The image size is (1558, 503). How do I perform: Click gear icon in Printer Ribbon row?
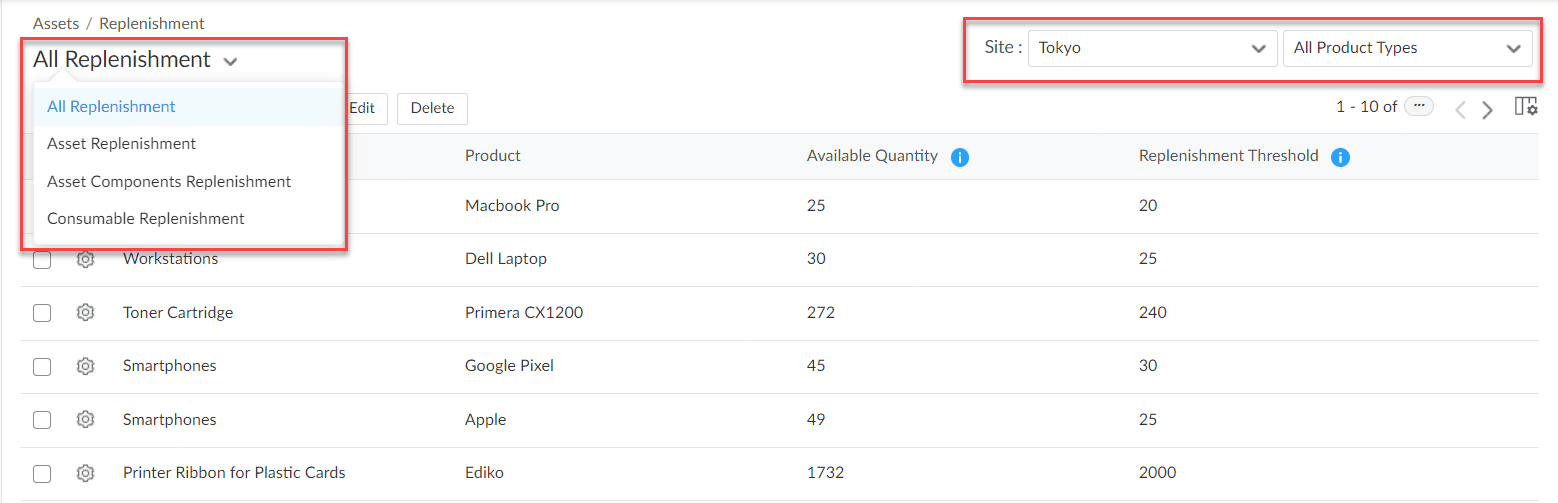(85, 473)
